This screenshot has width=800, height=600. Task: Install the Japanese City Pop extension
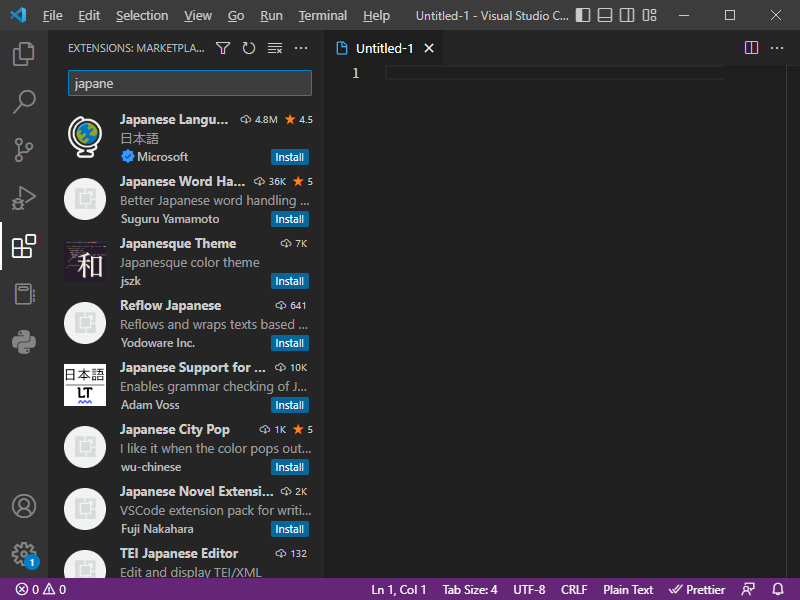point(289,467)
